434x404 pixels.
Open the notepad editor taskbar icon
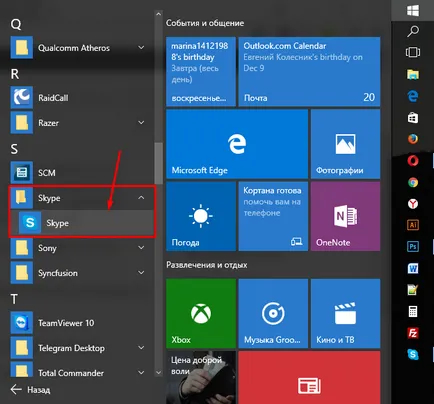(413, 290)
